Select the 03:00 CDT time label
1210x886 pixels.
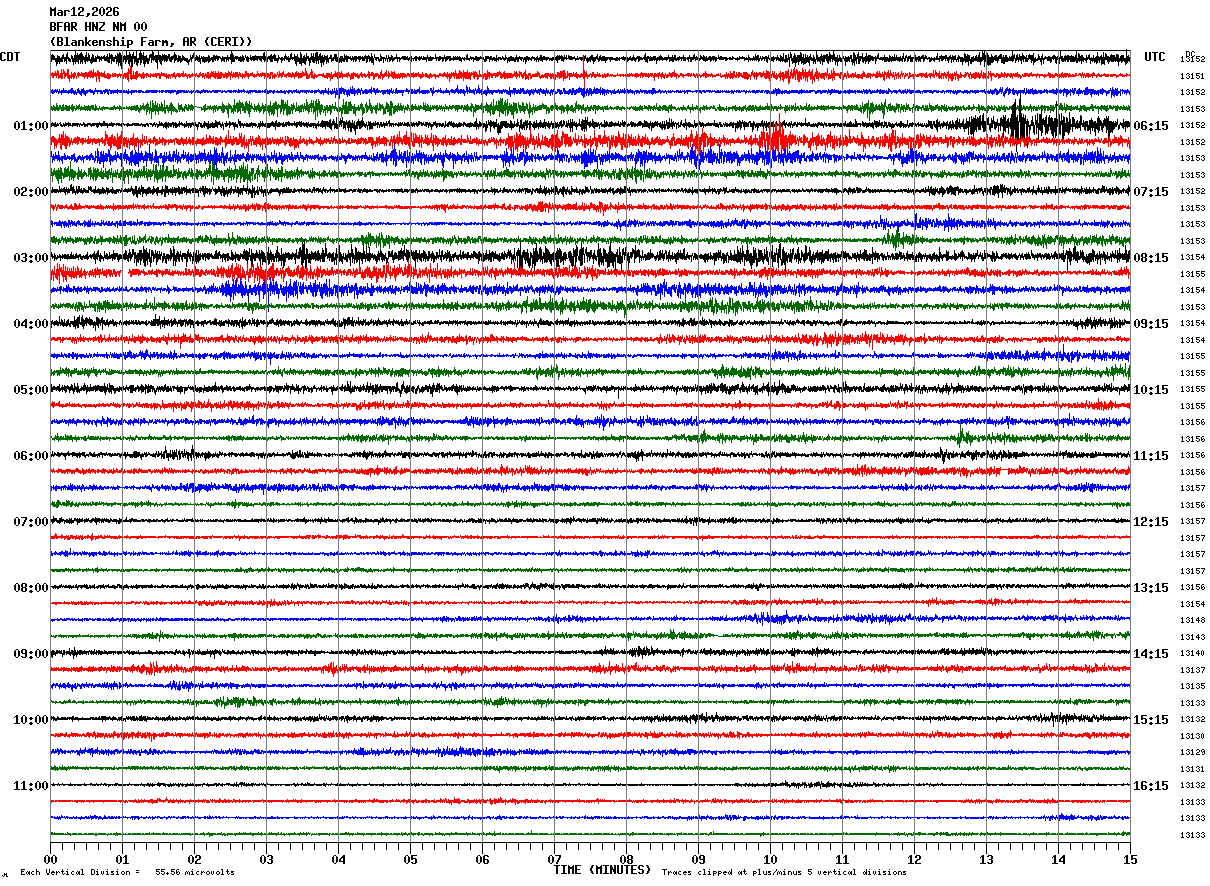pyautogui.click(x=31, y=258)
